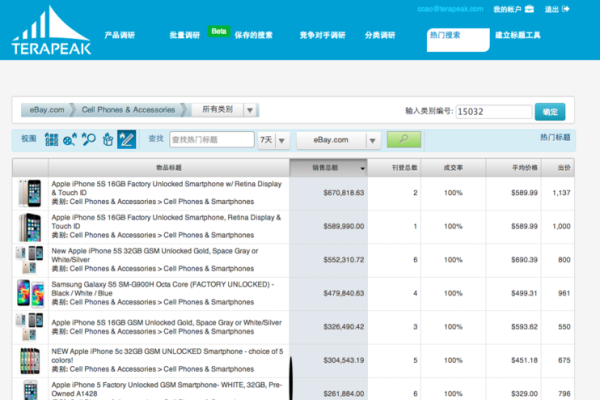Open the eBay.com site dropdown in toolbar
600x400 pixels.
coord(338,140)
